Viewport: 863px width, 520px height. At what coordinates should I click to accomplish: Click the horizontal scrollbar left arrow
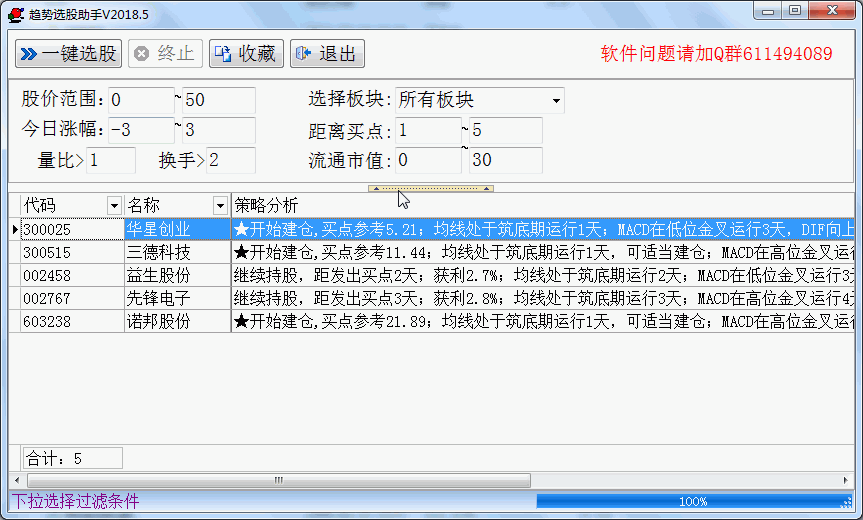click(17, 480)
